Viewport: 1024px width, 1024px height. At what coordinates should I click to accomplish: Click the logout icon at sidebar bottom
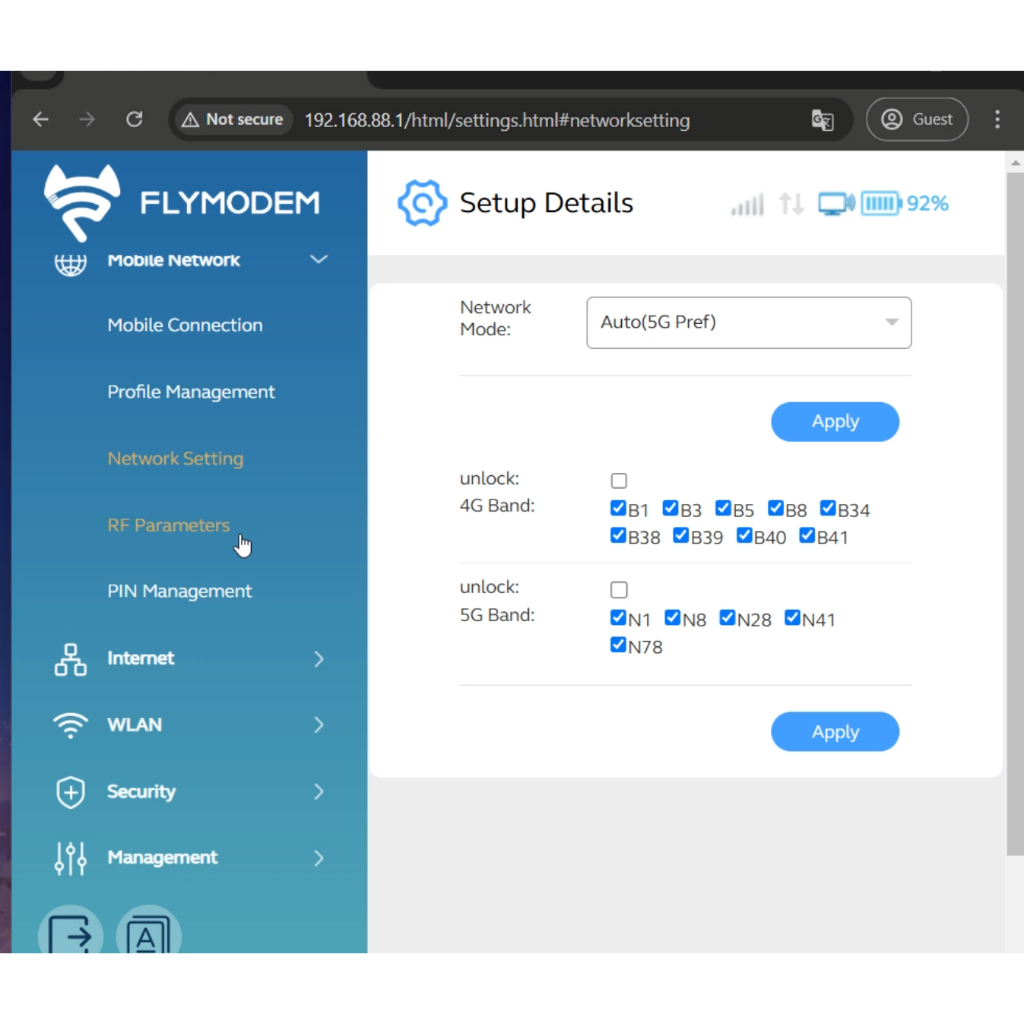pos(71,934)
